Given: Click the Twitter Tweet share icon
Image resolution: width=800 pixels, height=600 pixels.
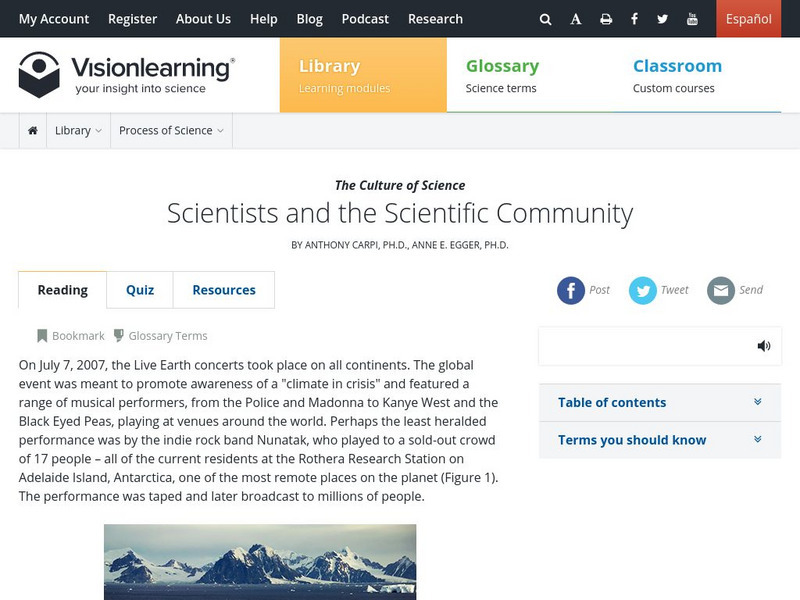Looking at the screenshot, I should [643, 290].
